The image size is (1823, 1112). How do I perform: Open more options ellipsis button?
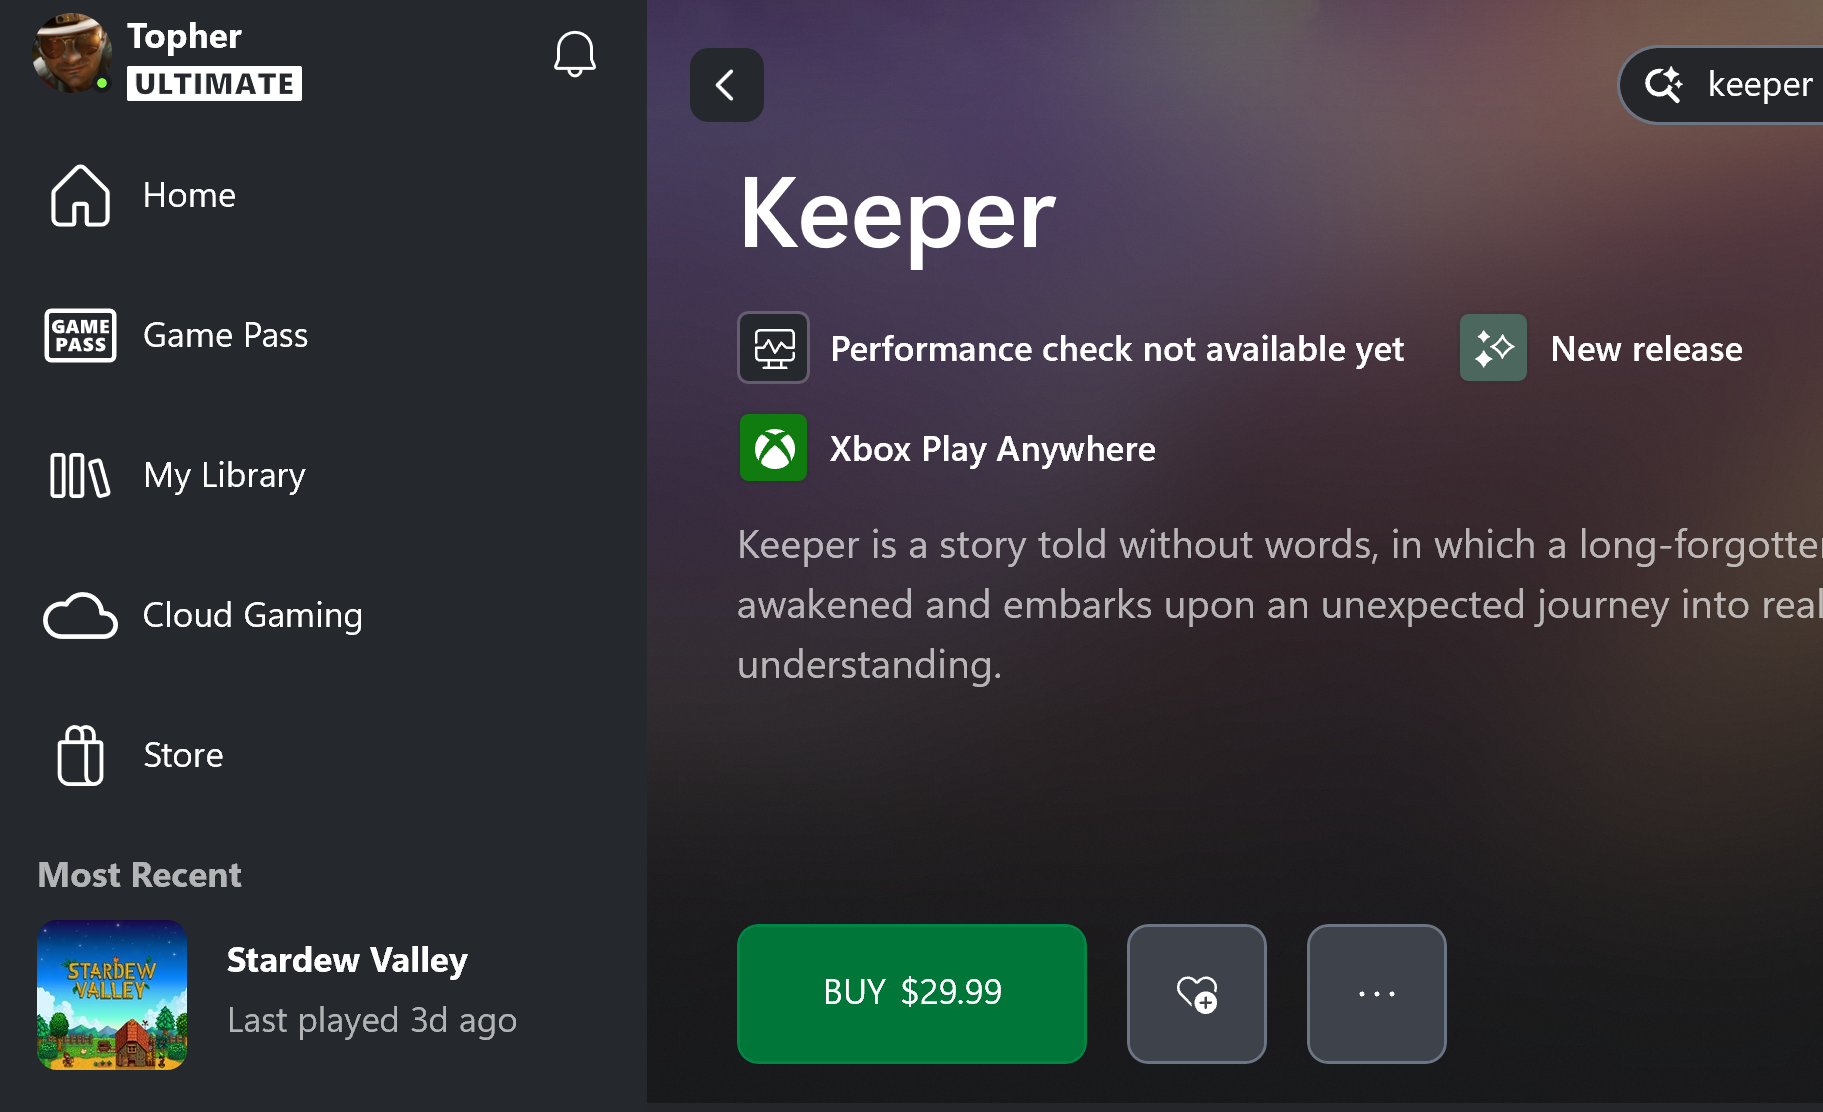[x=1376, y=993]
